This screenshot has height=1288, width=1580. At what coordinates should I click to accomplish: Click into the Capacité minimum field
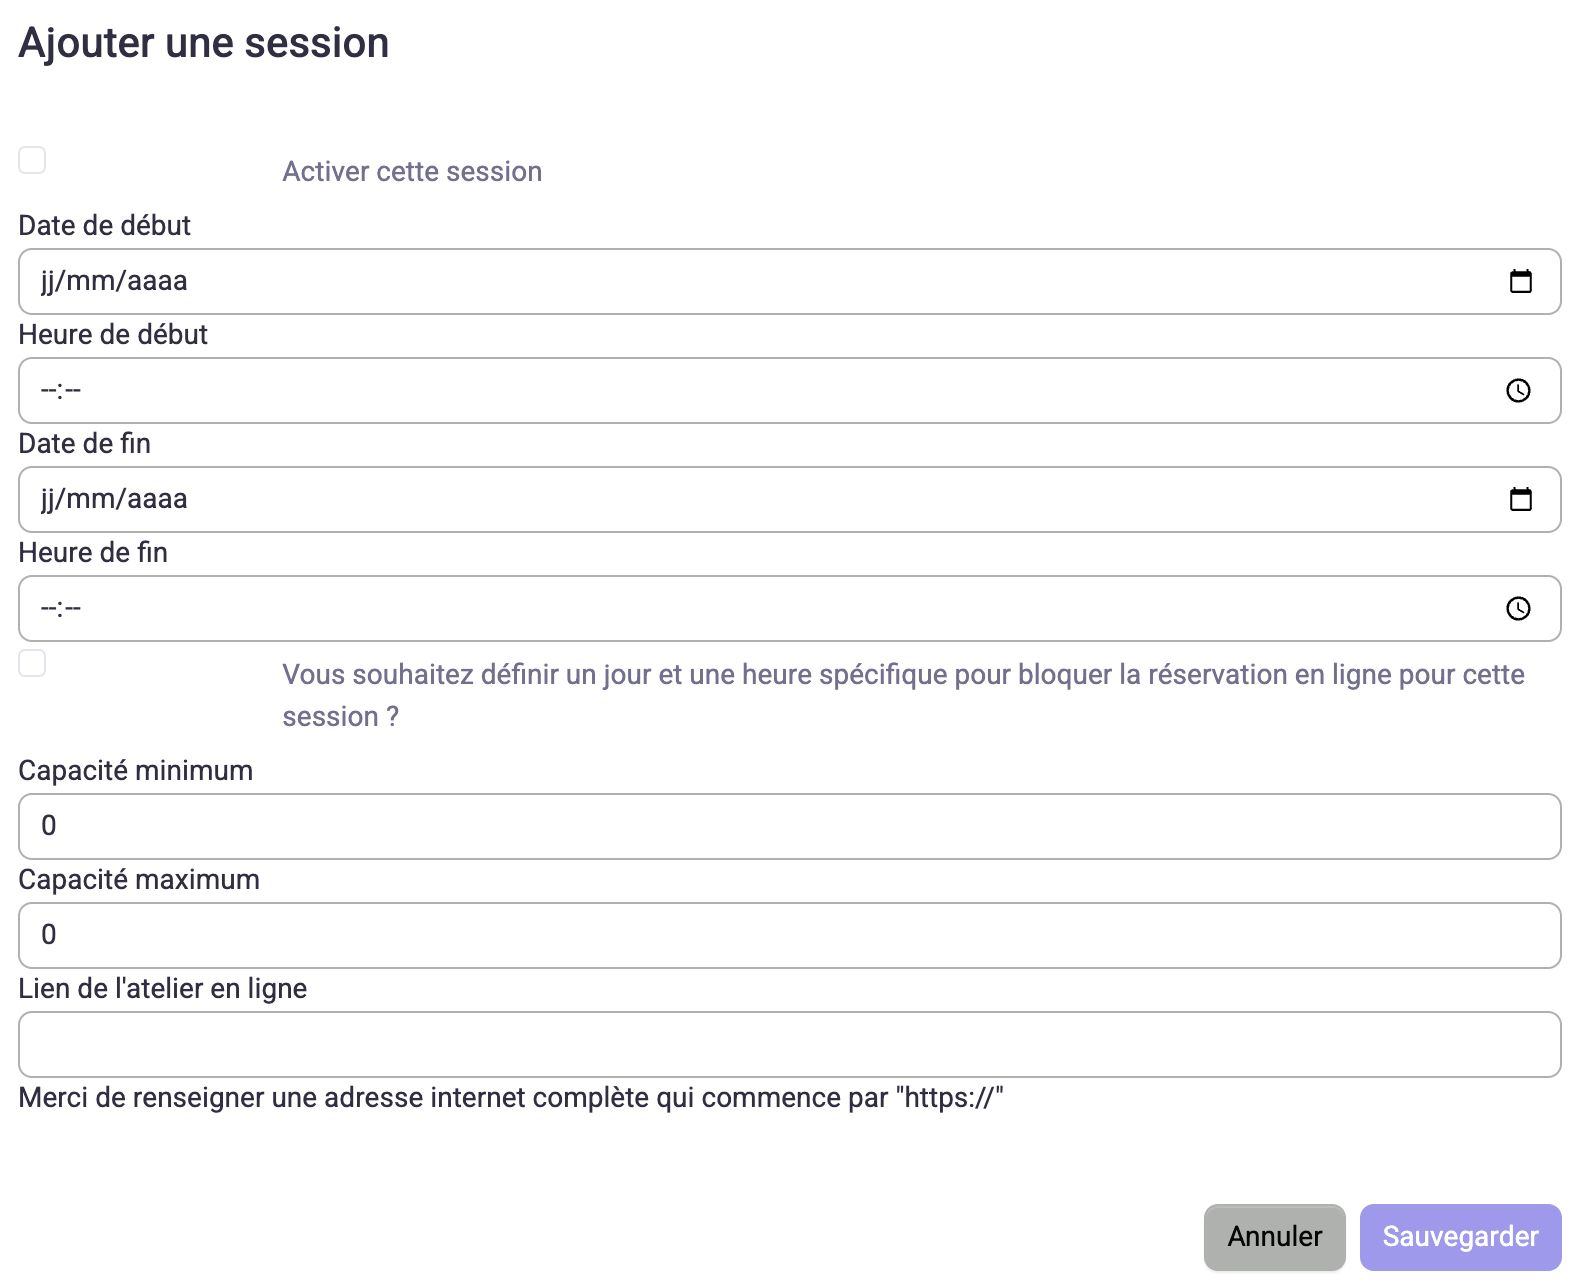coord(790,826)
